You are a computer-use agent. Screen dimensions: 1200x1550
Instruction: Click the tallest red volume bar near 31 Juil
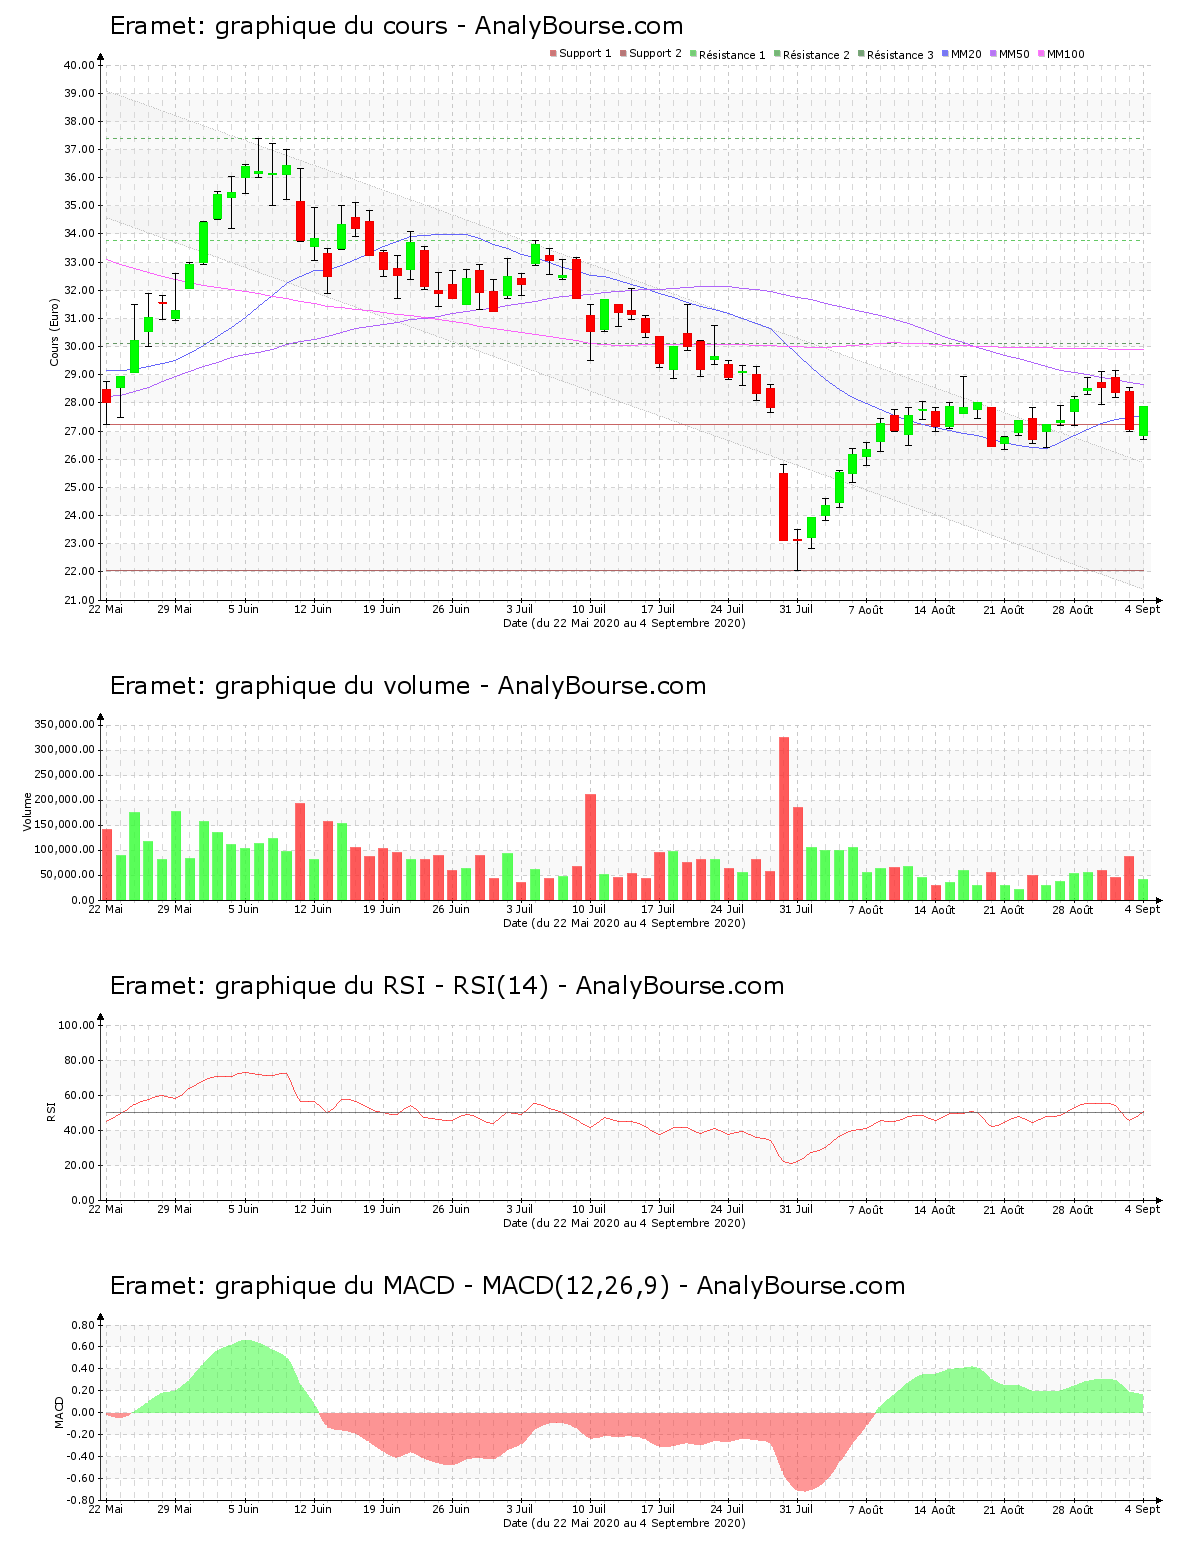tap(784, 818)
